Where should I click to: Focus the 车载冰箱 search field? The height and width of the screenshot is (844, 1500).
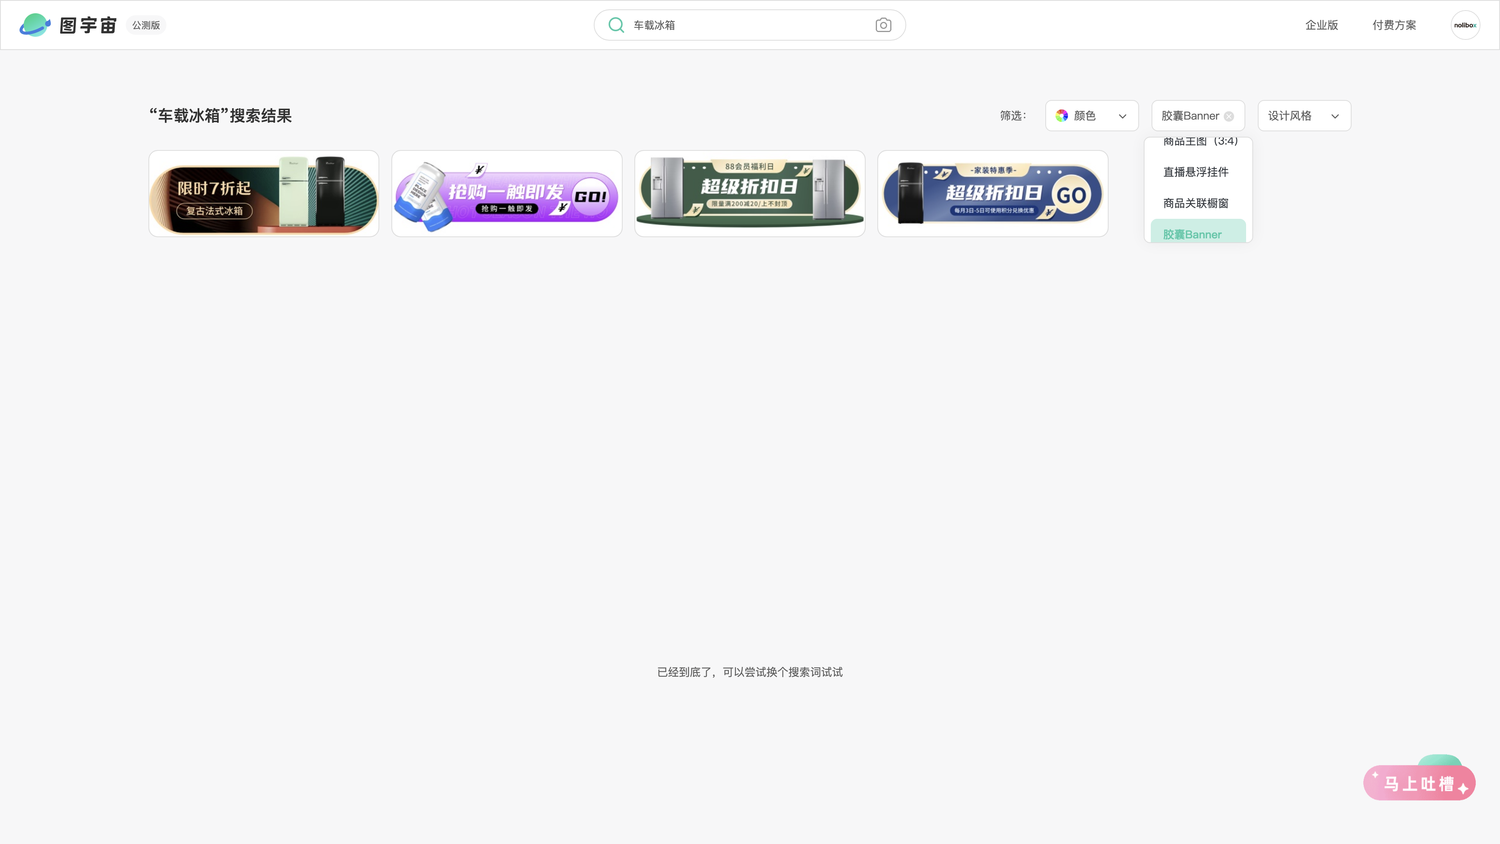pos(750,25)
